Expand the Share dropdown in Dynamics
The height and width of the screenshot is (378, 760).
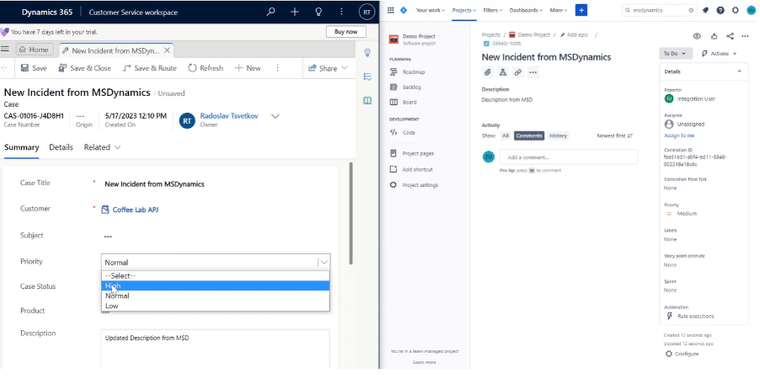pos(345,68)
